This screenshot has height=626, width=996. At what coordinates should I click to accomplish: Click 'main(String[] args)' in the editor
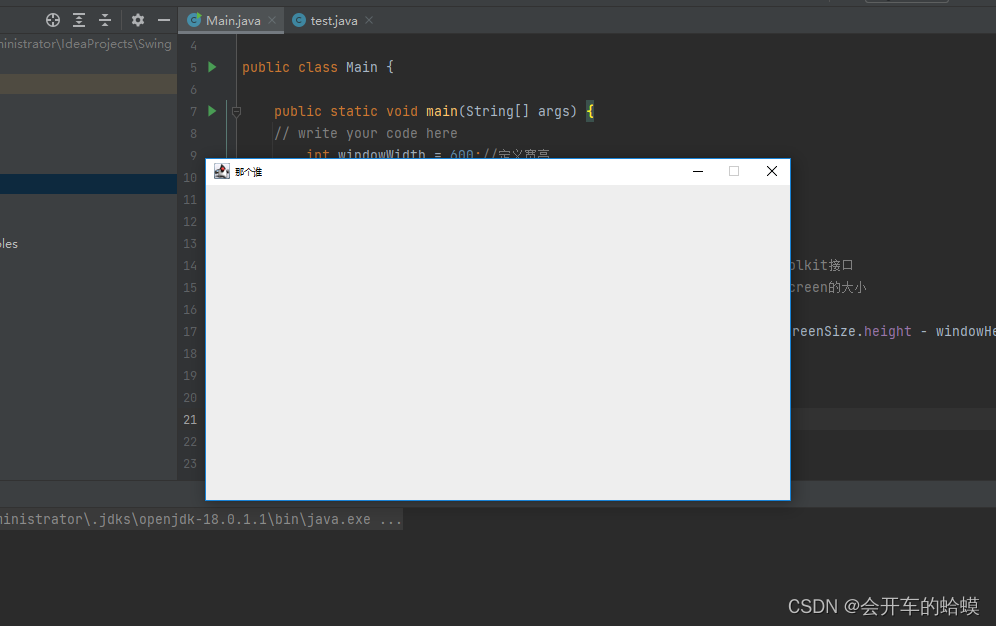[501, 111]
